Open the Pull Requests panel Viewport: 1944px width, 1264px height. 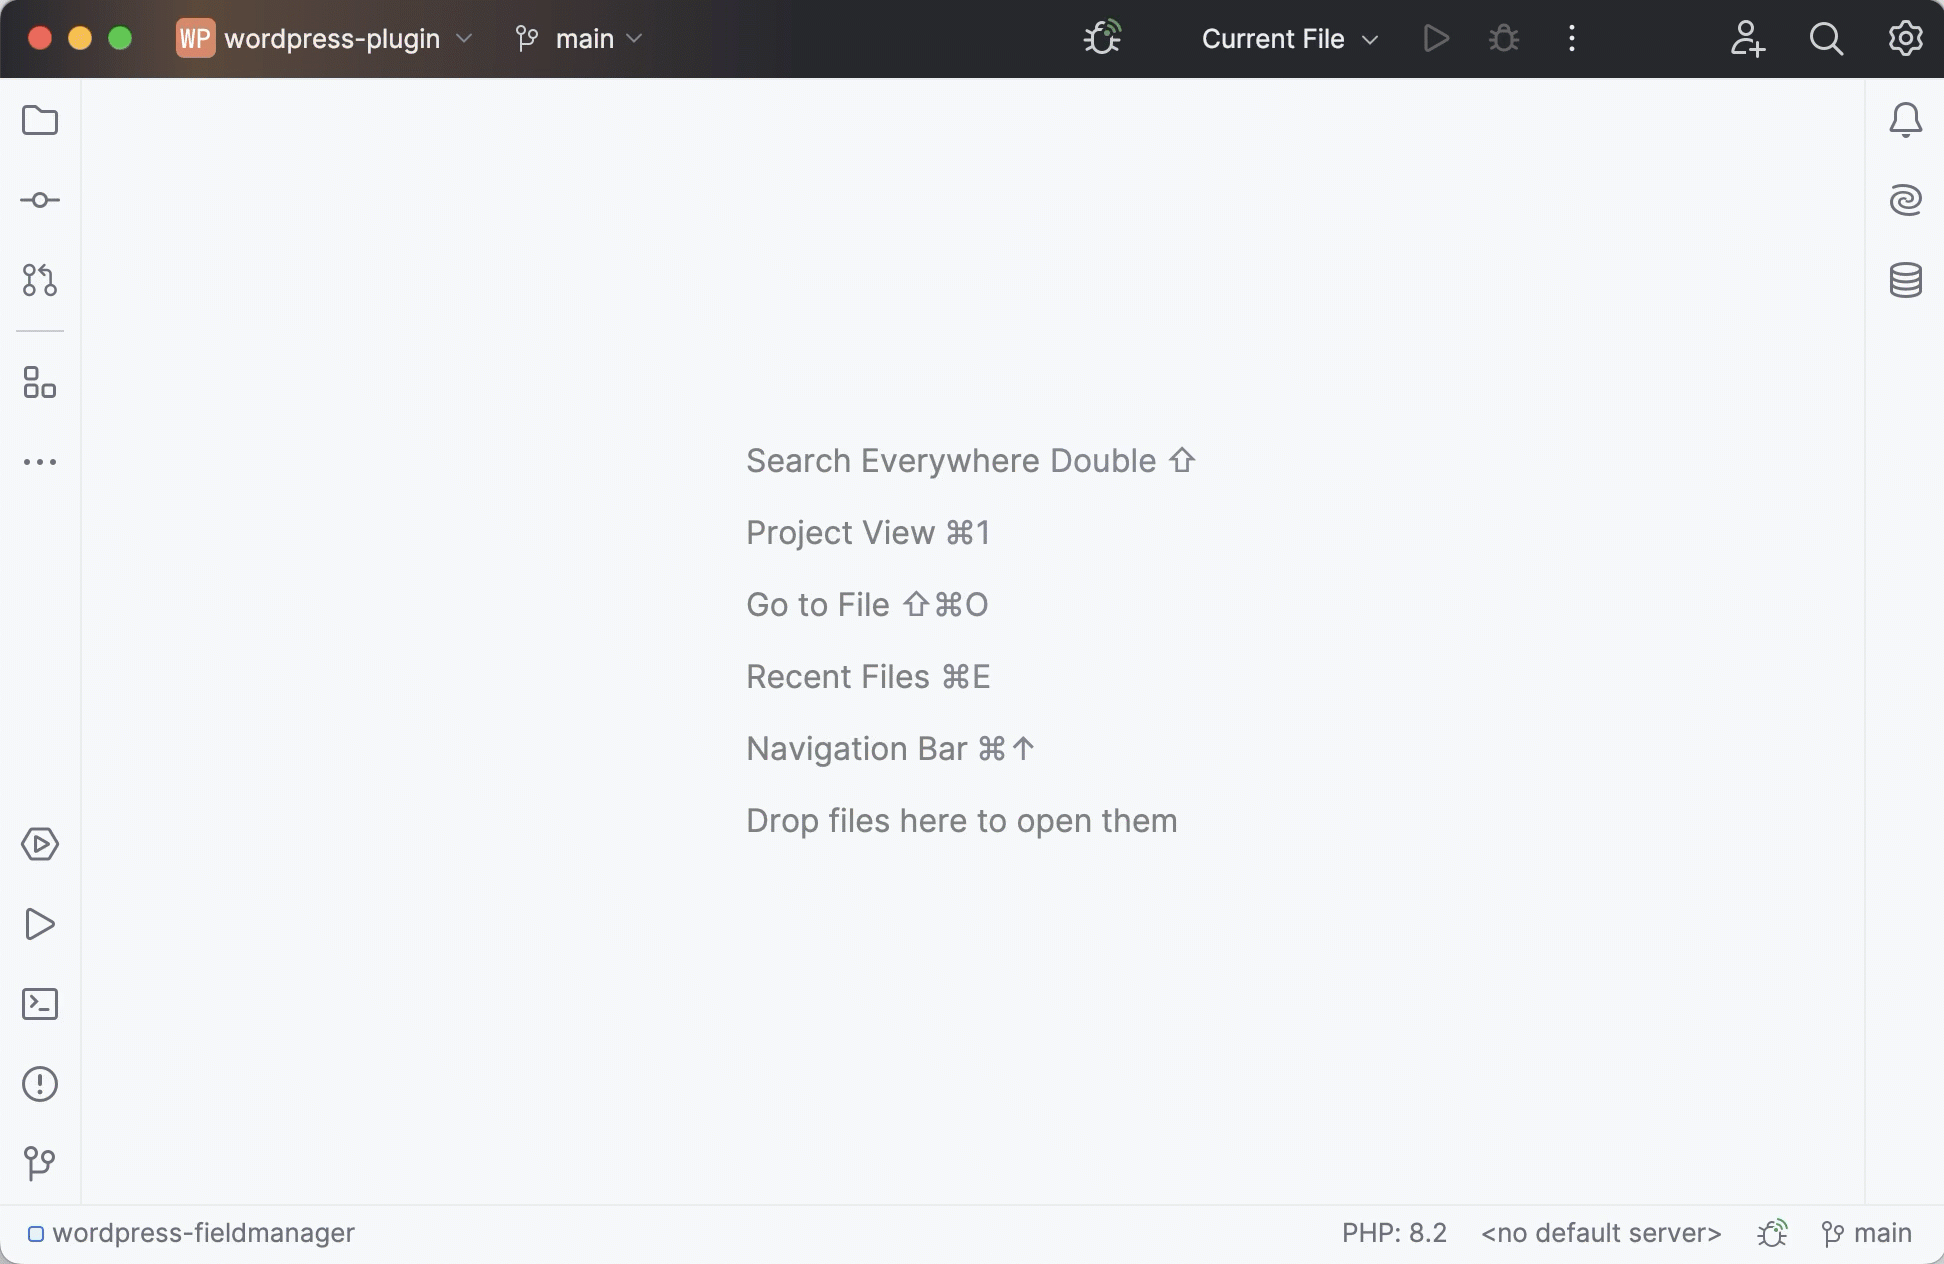(39, 281)
